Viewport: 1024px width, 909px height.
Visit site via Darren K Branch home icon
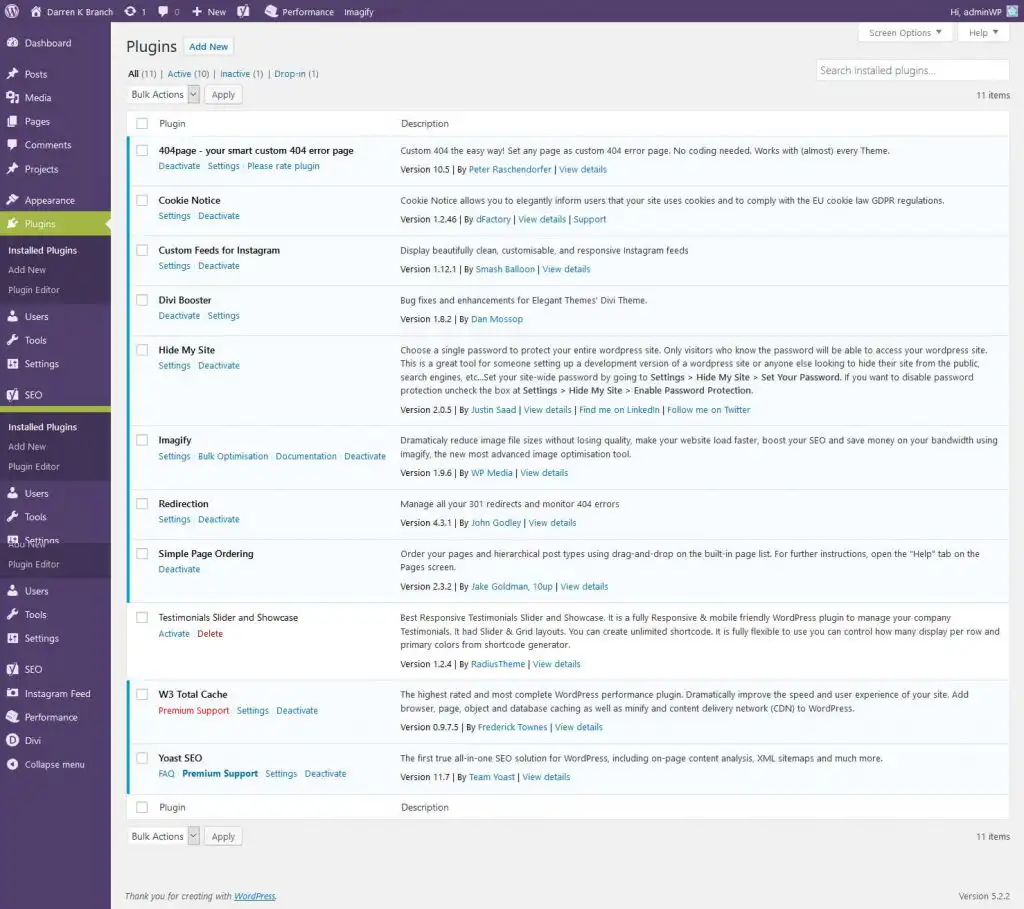36,12
